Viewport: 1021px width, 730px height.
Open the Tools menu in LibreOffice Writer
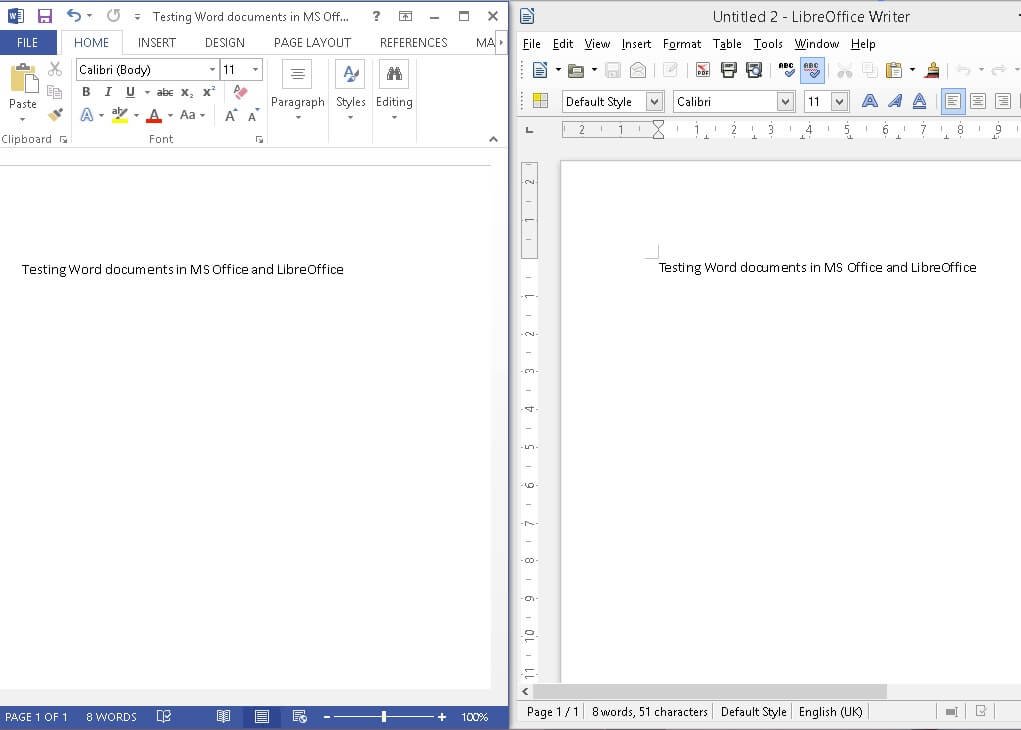(x=768, y=44)
